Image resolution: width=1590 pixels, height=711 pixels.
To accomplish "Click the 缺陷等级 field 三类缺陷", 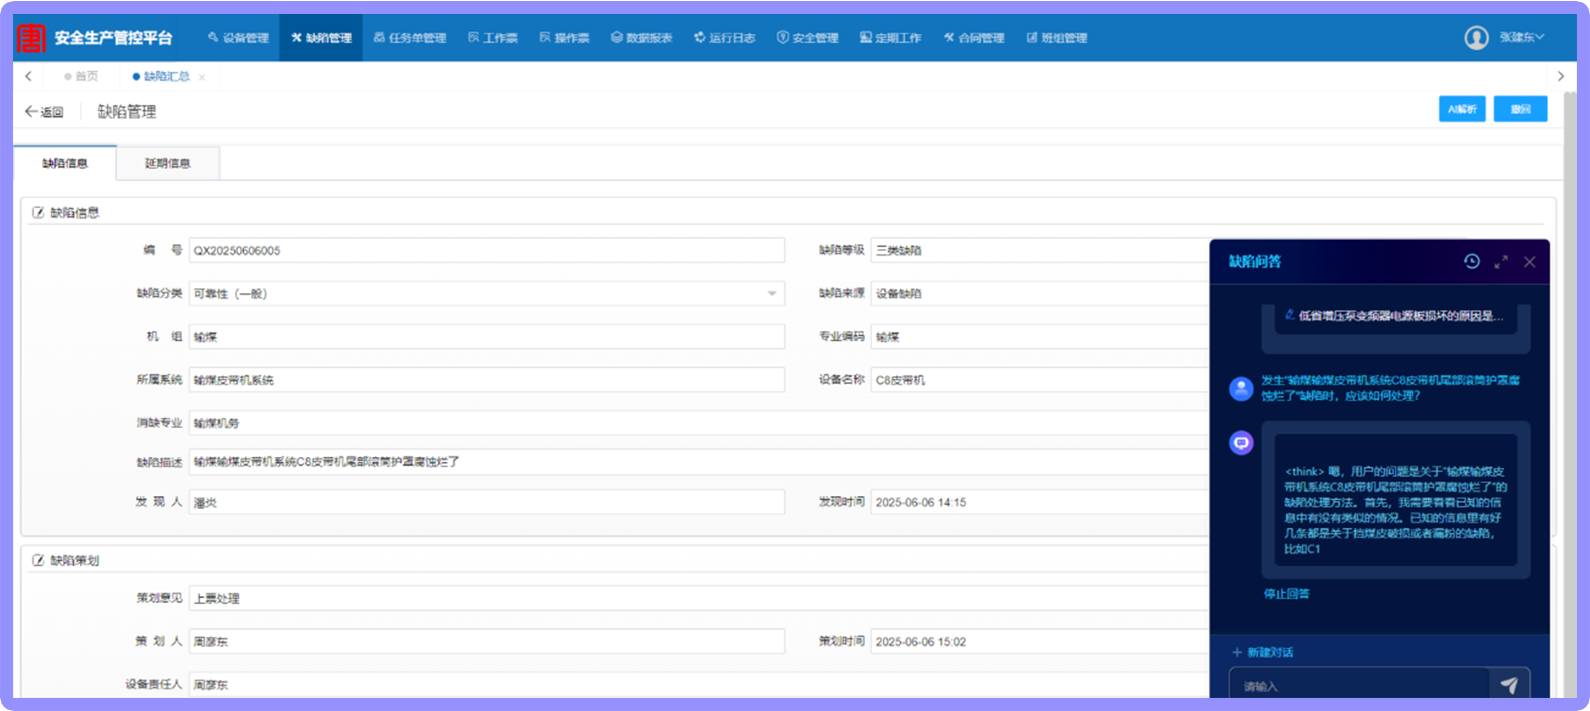I will click(1040, 251).
